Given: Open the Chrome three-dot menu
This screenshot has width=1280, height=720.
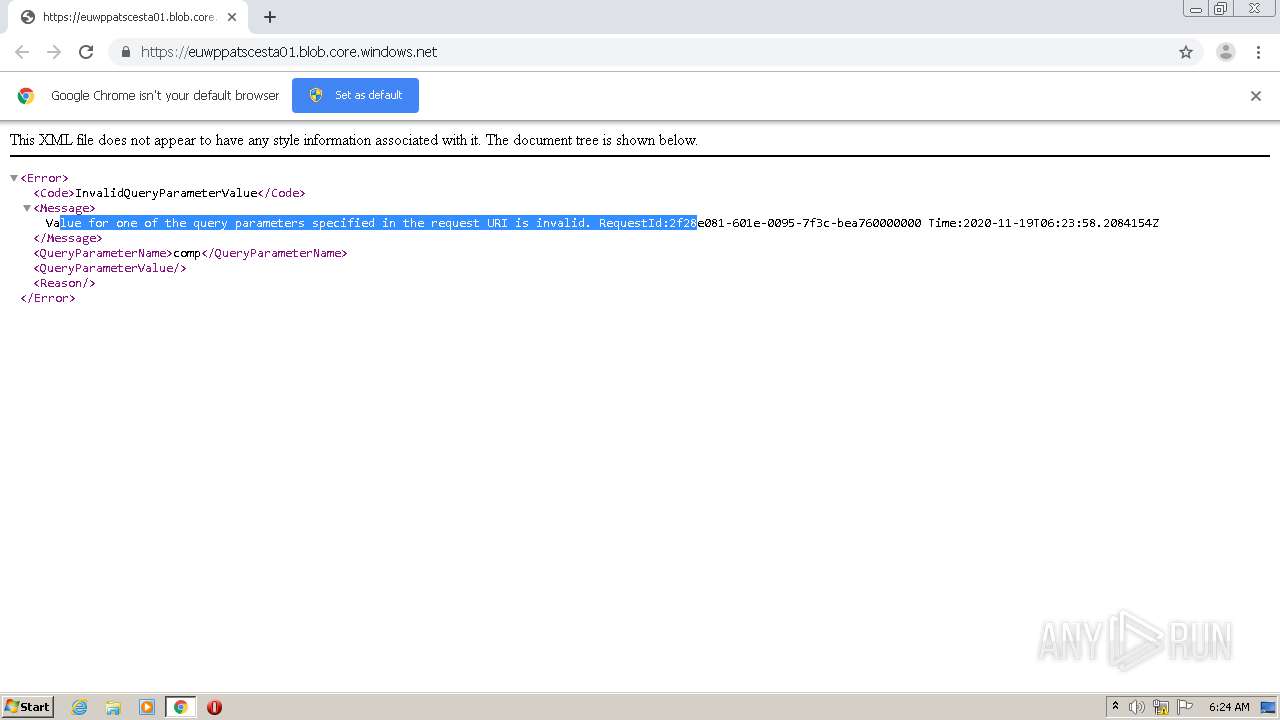Looking at the screenshot, I should 1257,52.
